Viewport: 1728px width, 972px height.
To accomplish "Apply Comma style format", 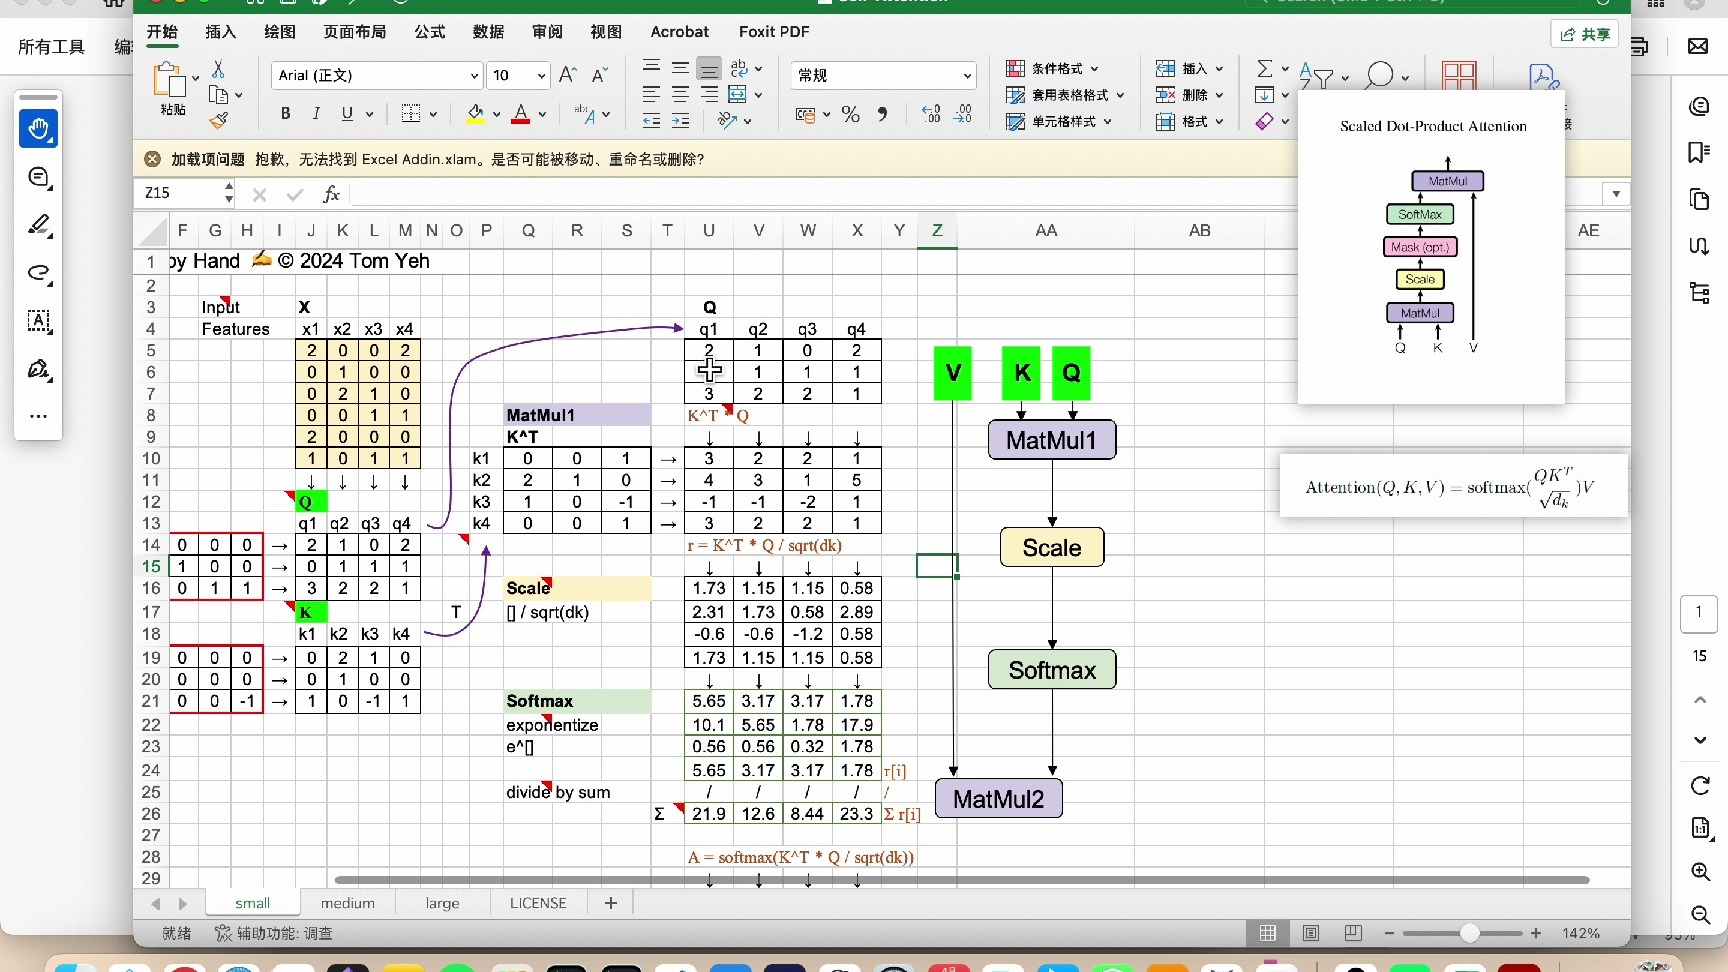I will click(882, 114).
